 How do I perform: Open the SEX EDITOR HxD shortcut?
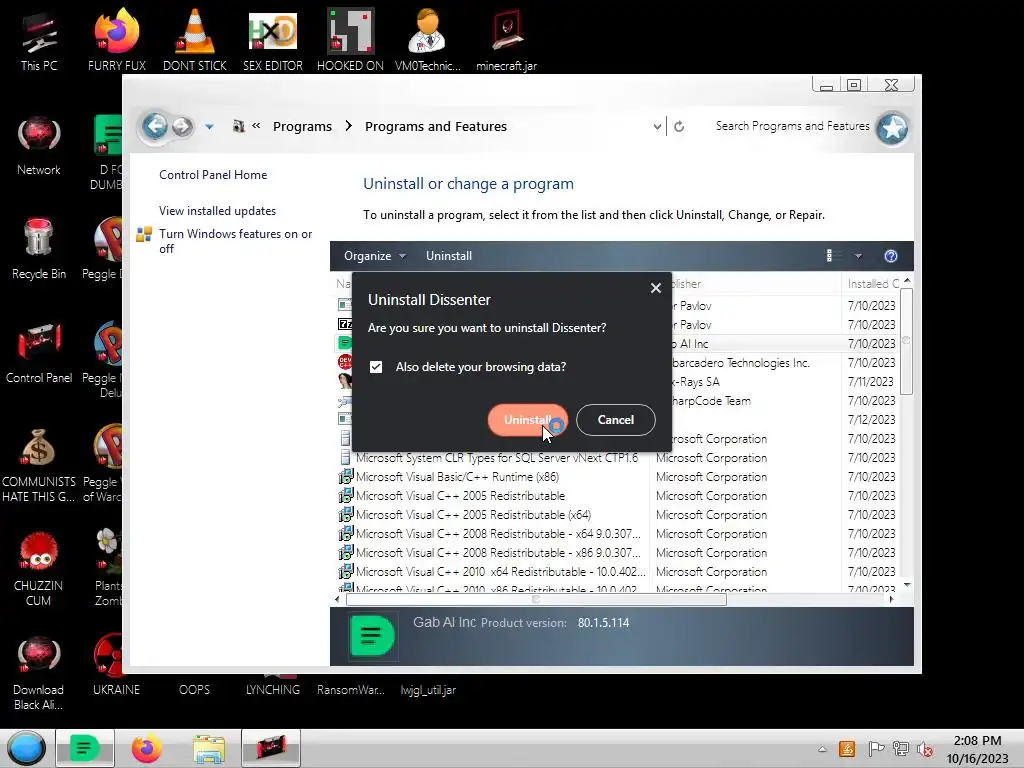click(272, 40)
